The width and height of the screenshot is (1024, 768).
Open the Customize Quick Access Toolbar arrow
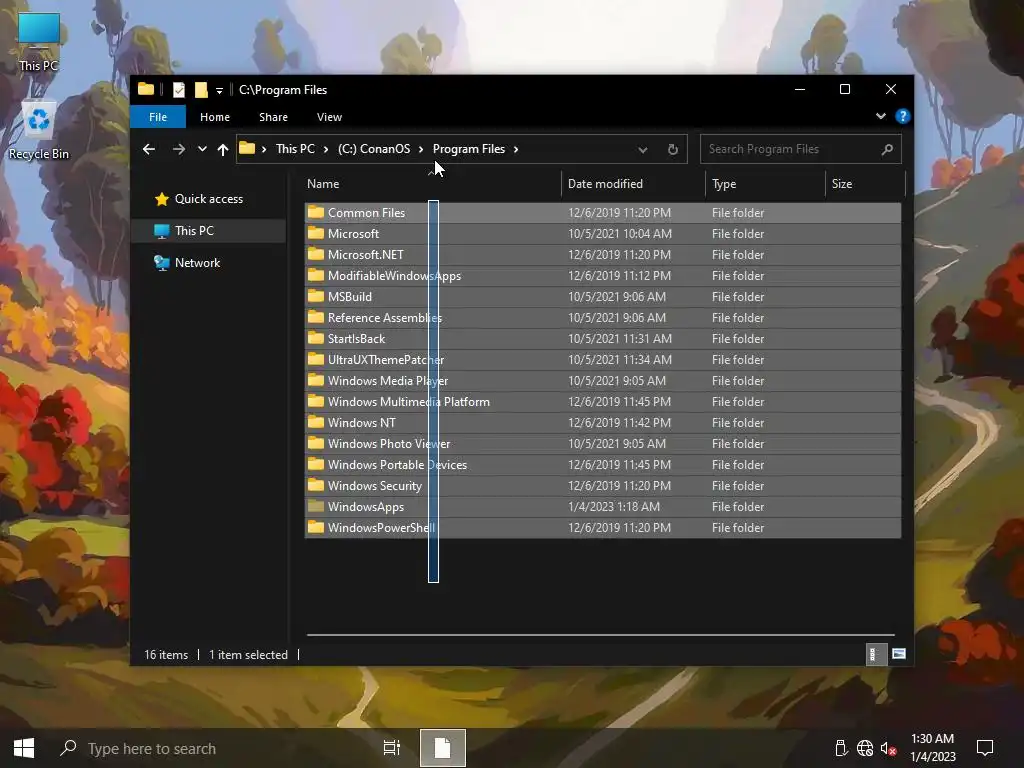coord(219,90)
